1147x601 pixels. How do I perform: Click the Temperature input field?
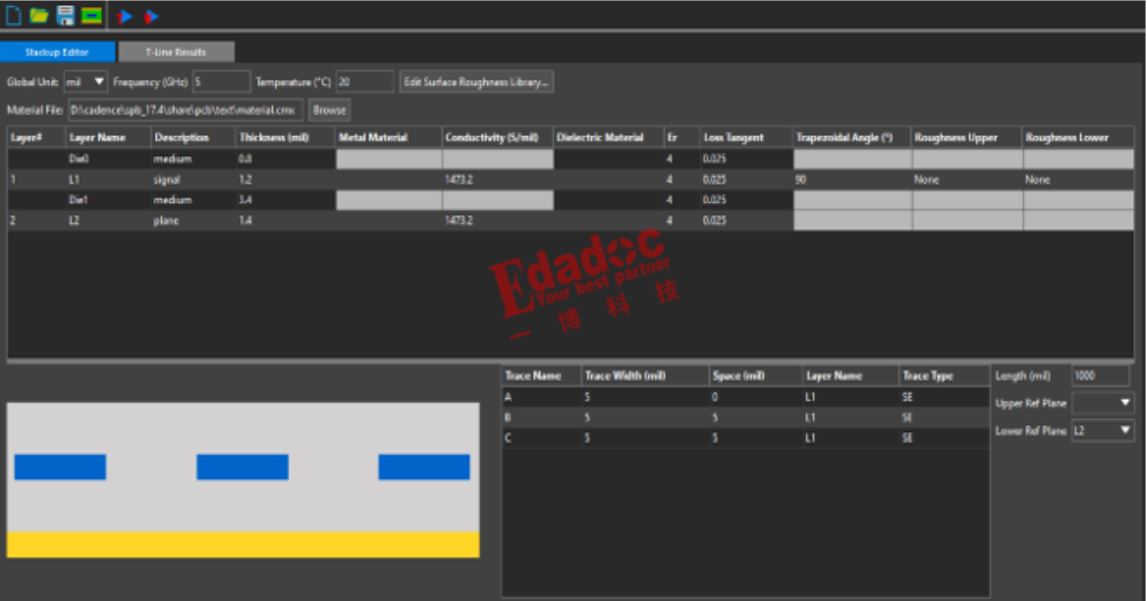point(364,82)
